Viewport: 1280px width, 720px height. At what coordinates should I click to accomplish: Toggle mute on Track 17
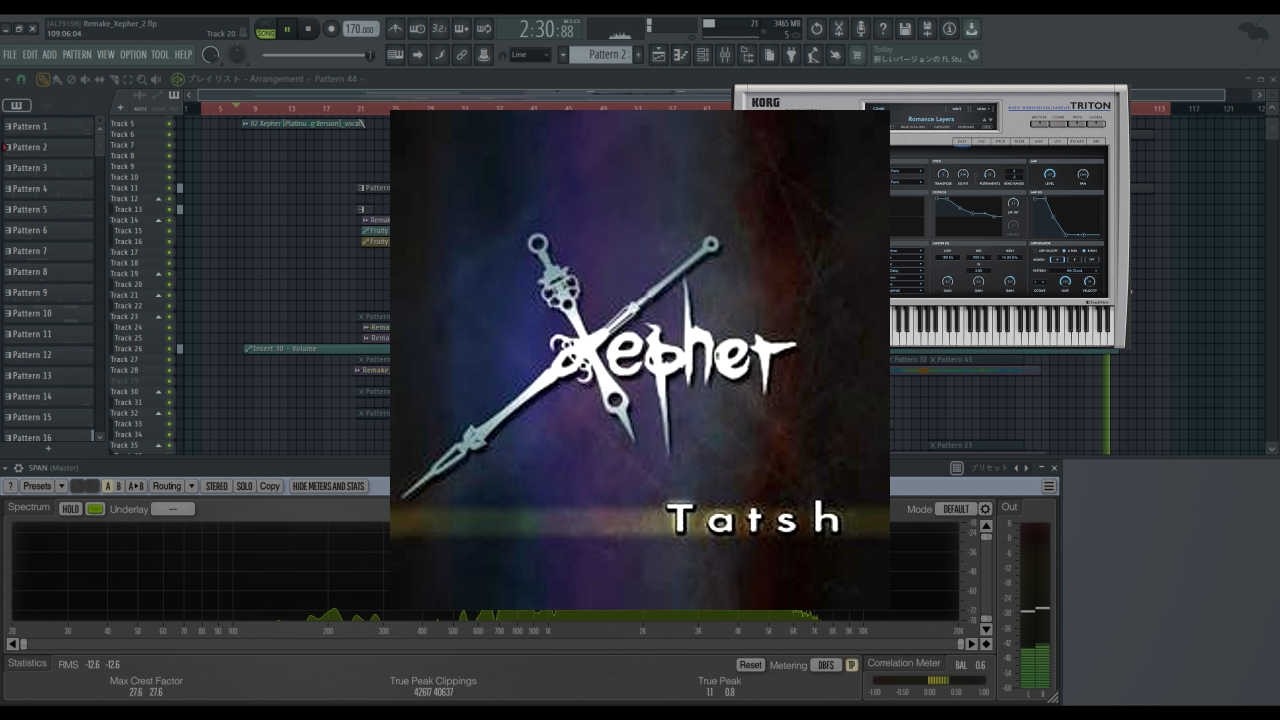pyautogui.click(x=169, y=252)
